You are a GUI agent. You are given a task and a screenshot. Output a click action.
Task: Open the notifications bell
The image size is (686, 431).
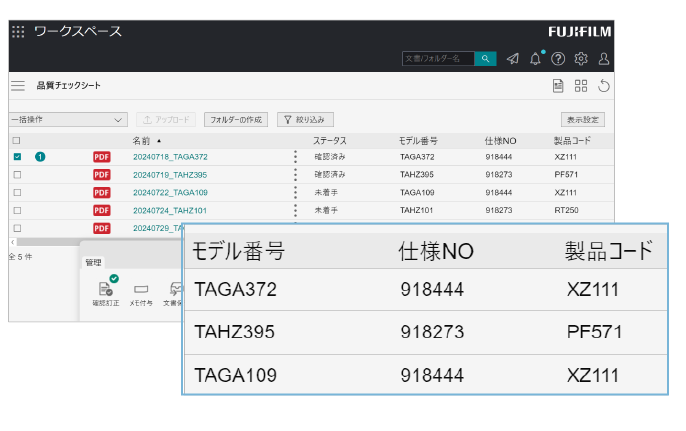tap(535, 59)
